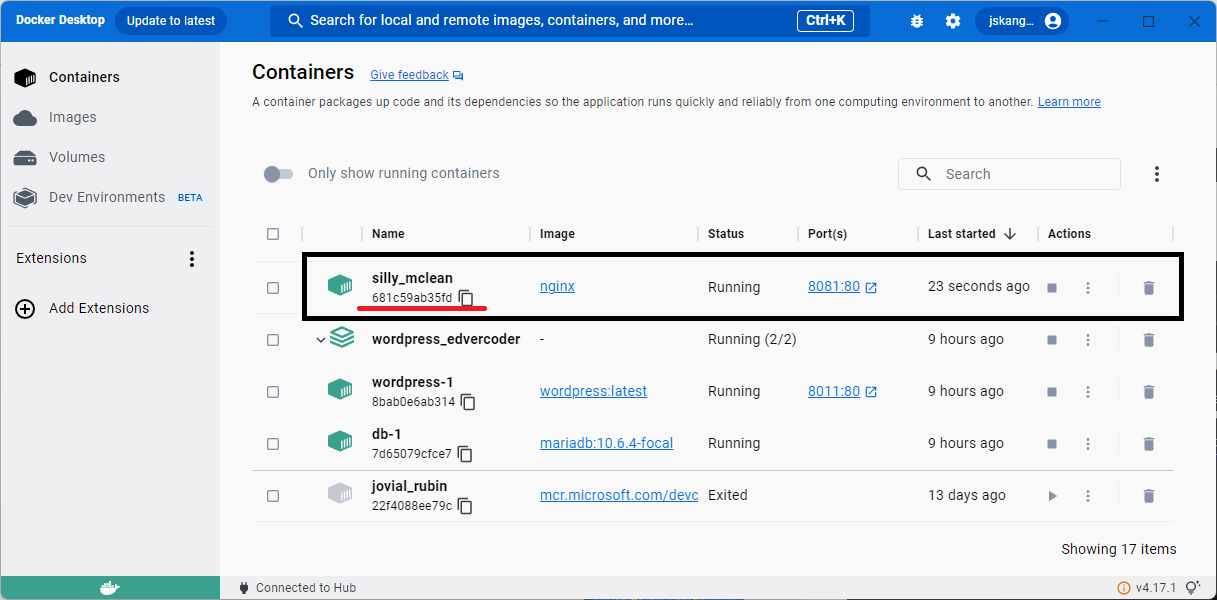Open the troubleshoot bug icon
The height and width of the screenshot is (600, 1217).
point(917,21)
